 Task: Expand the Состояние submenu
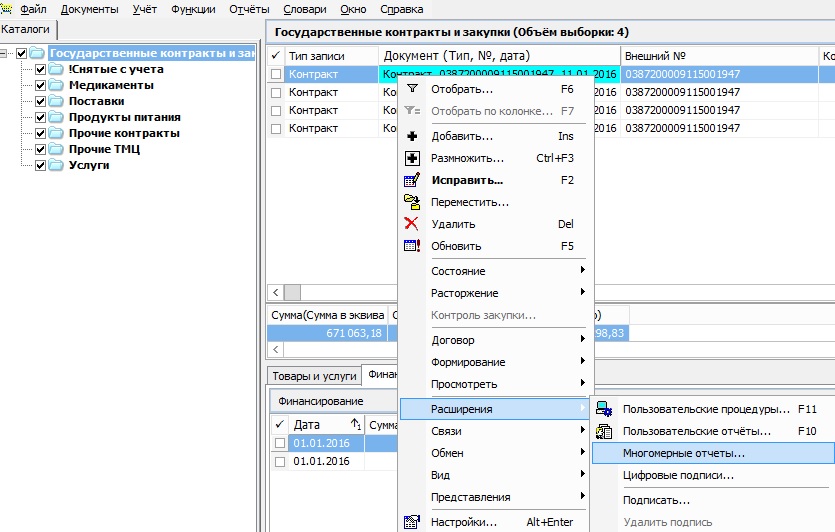[x=496, y=271]
